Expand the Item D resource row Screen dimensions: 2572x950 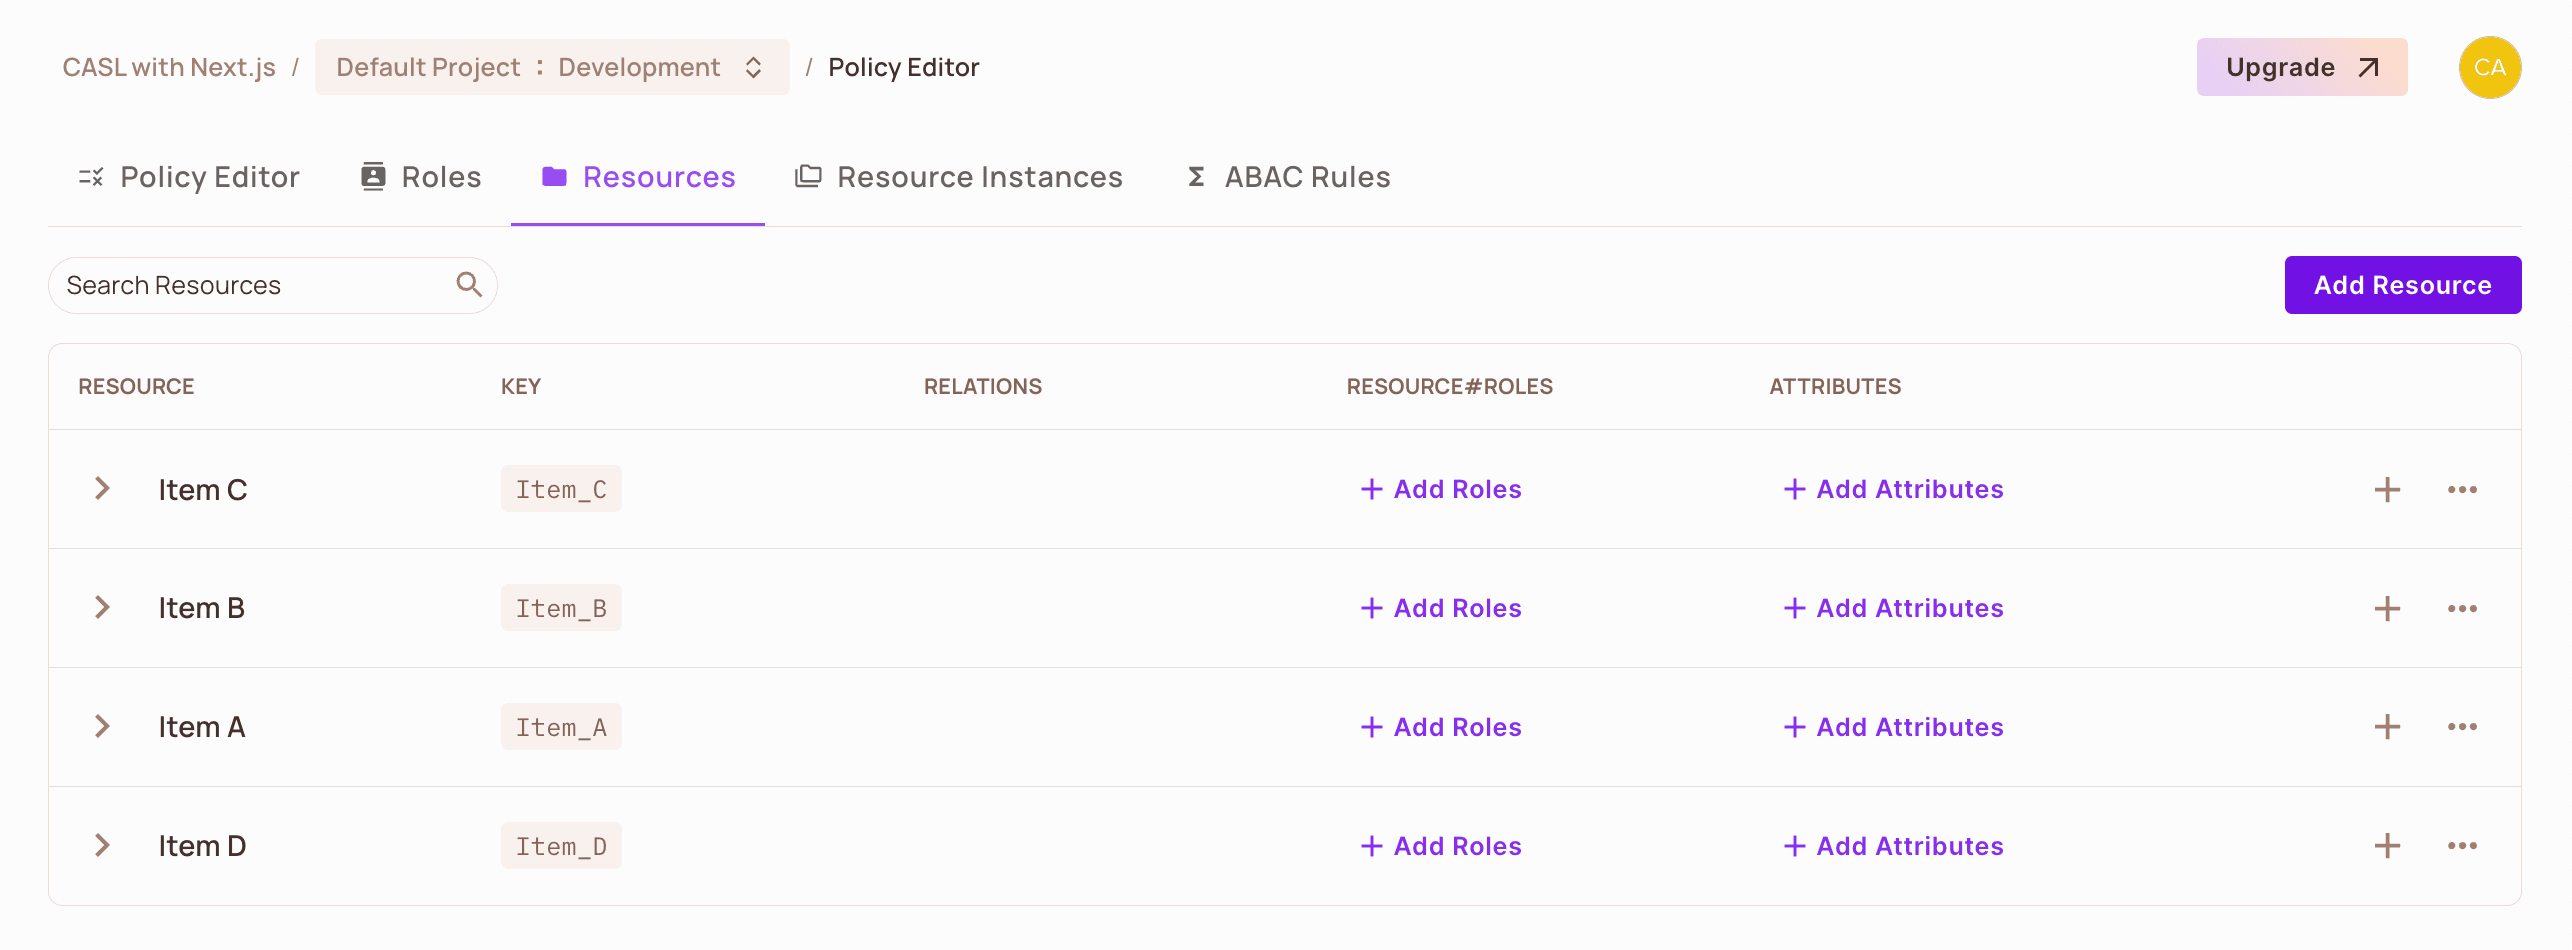pos(101,845)
